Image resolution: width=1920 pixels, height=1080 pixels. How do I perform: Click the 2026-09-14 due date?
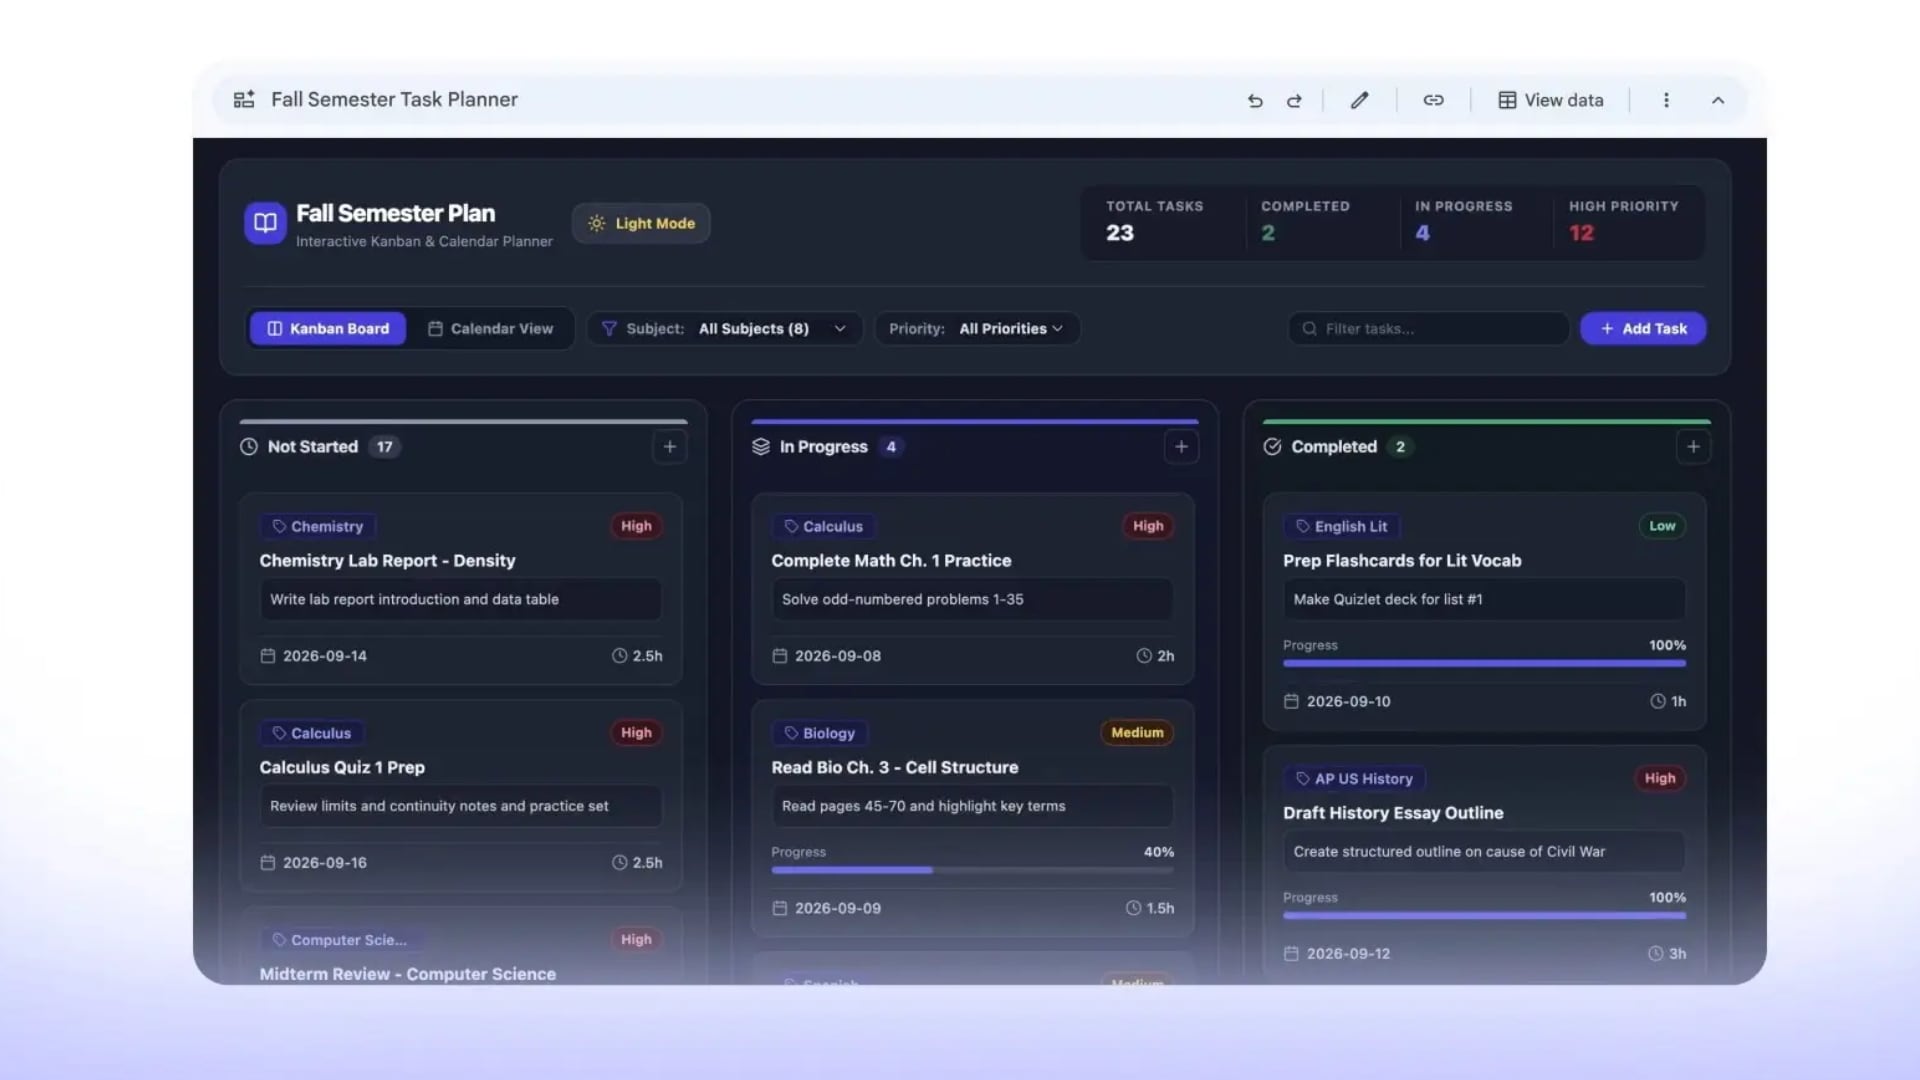(x=314, y=656)
